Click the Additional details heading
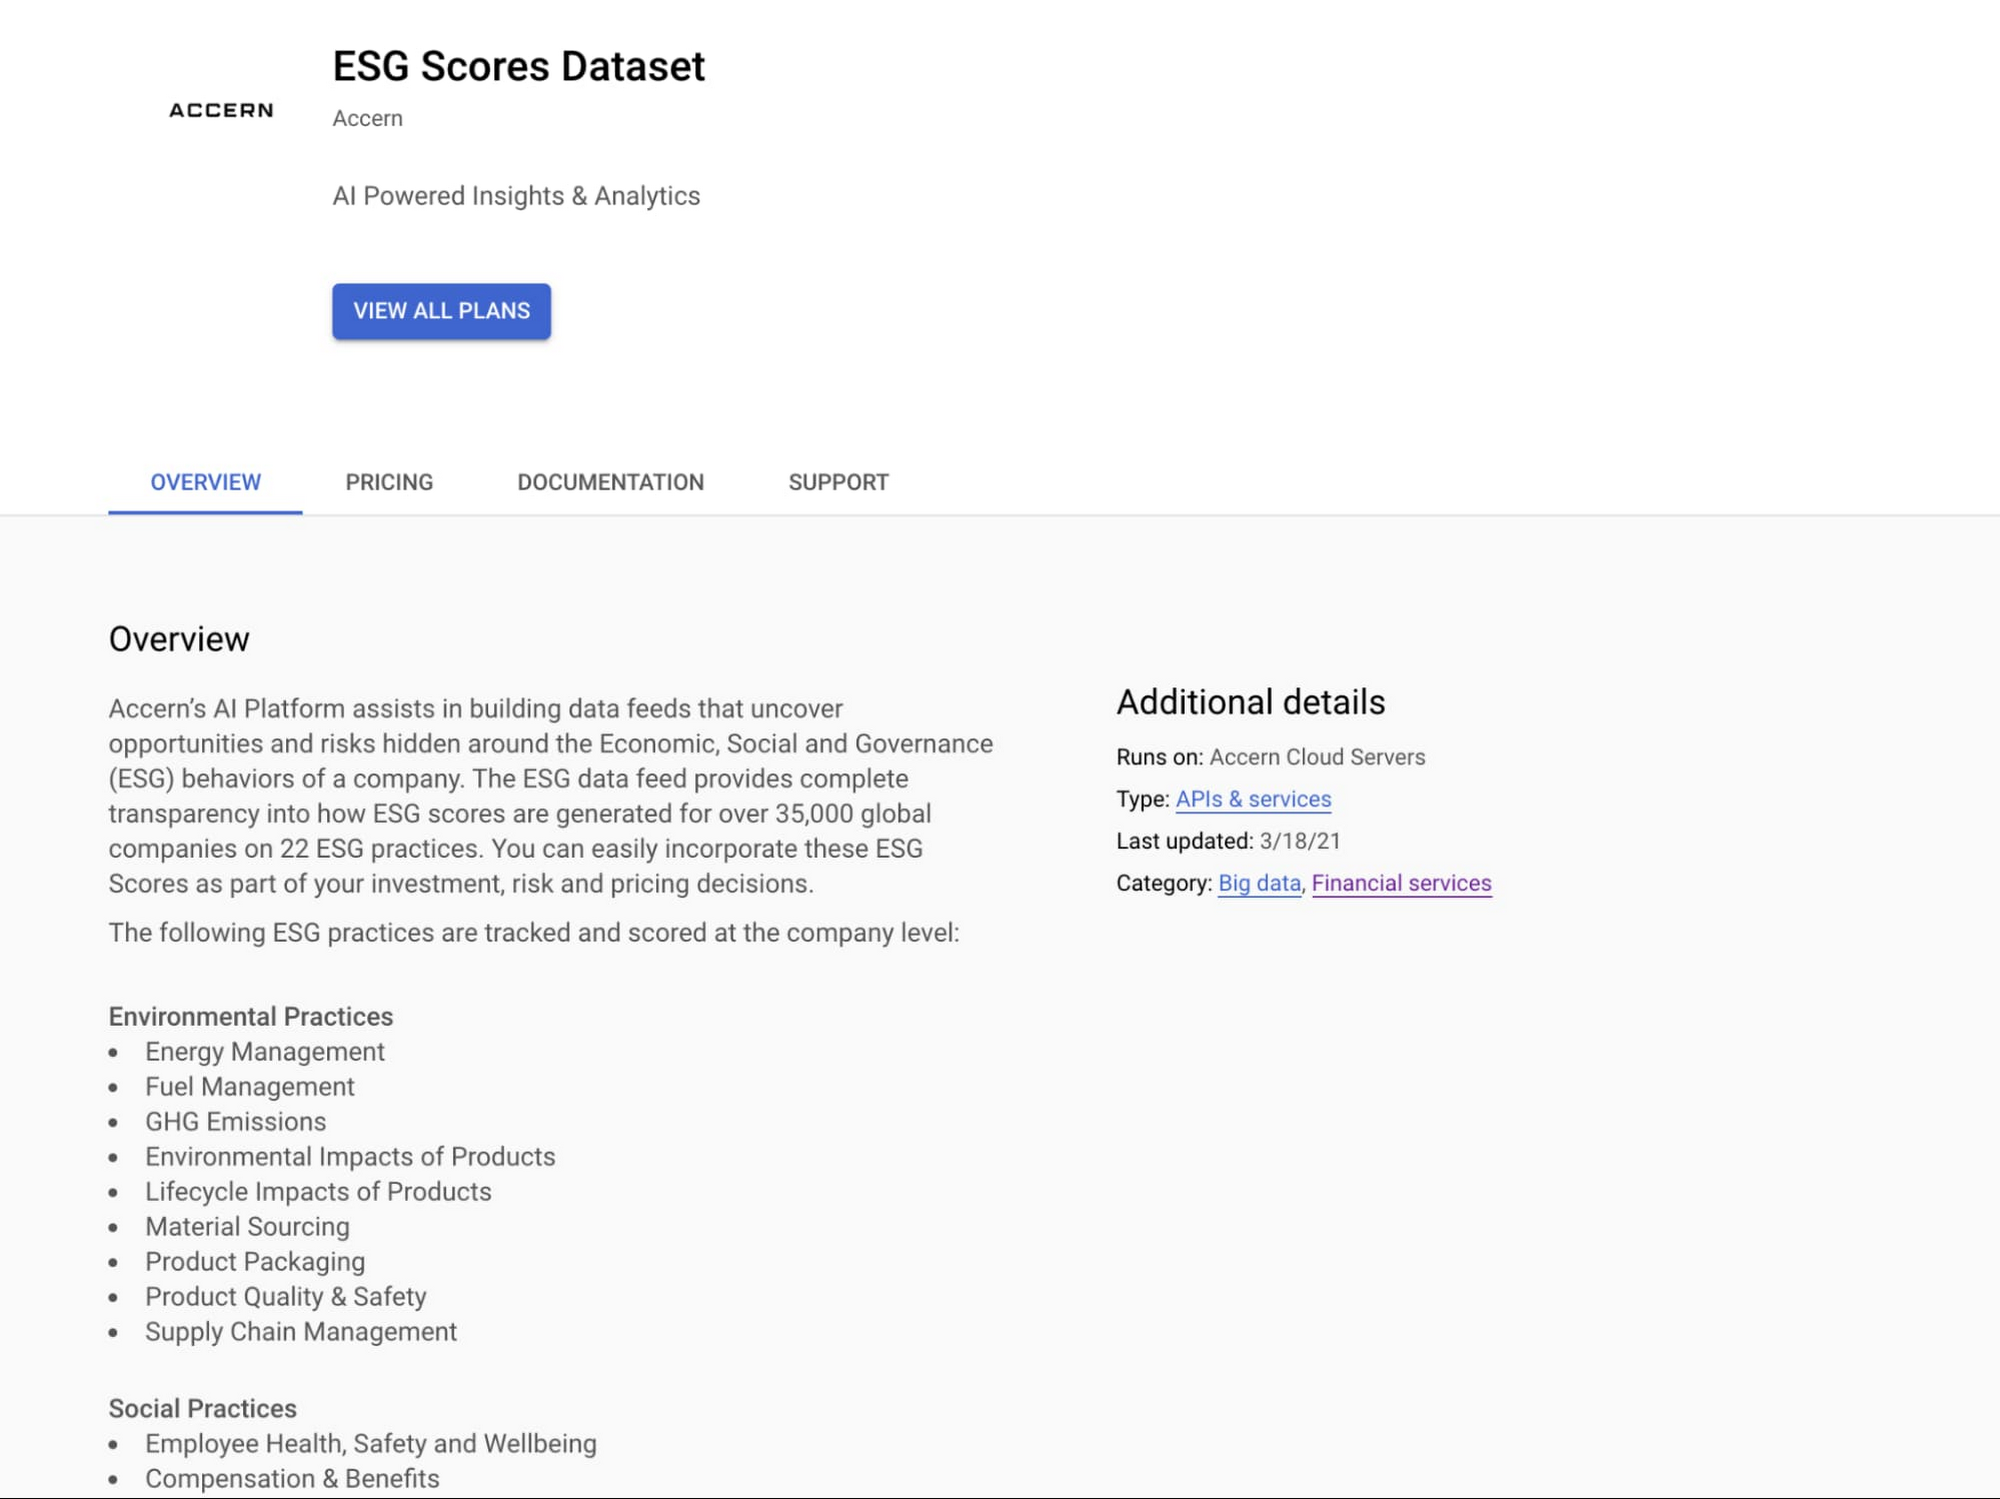2000x1499 pixels. (1250, 702)
